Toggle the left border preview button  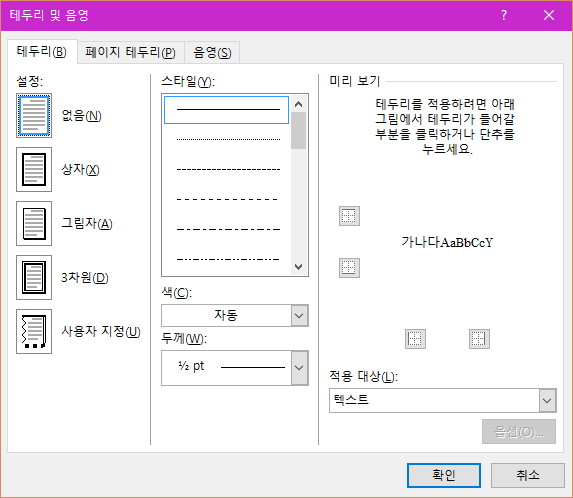tap(415, 339)
